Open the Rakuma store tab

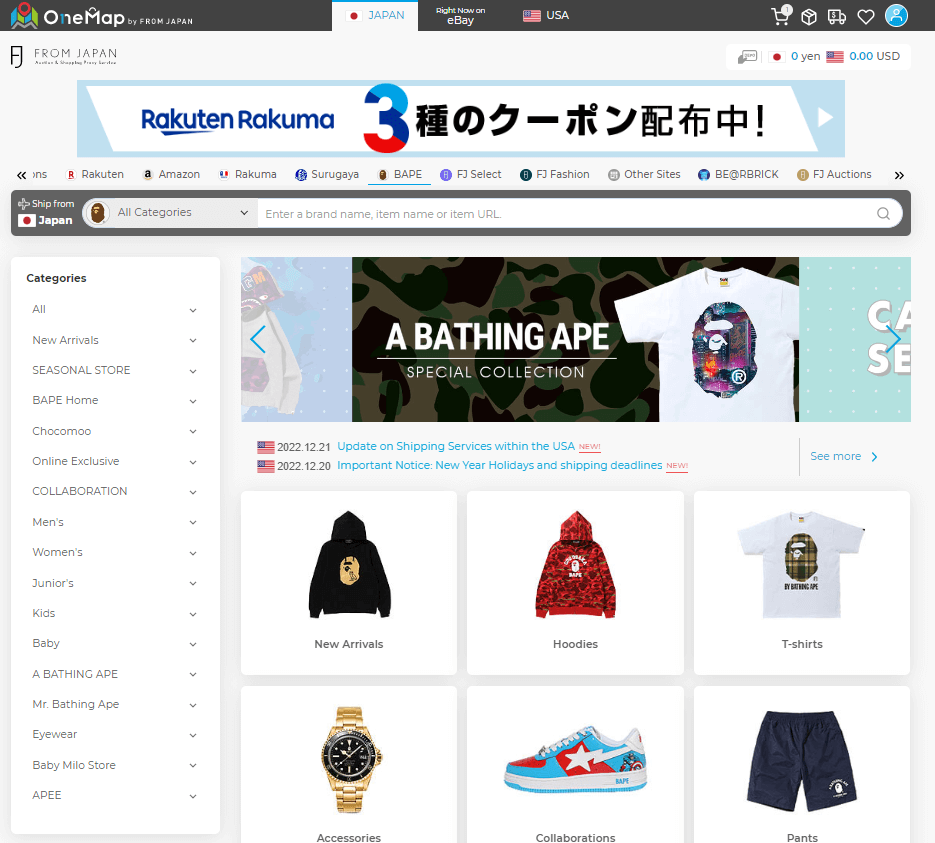pyautogui.click(x=247, y=175)
